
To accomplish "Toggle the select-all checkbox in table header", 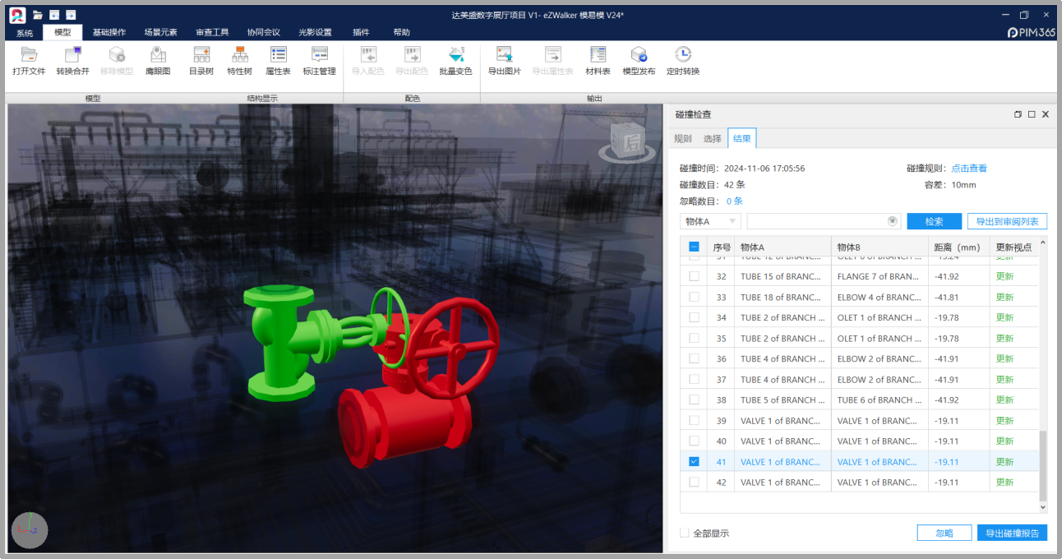I will (694, 247).
